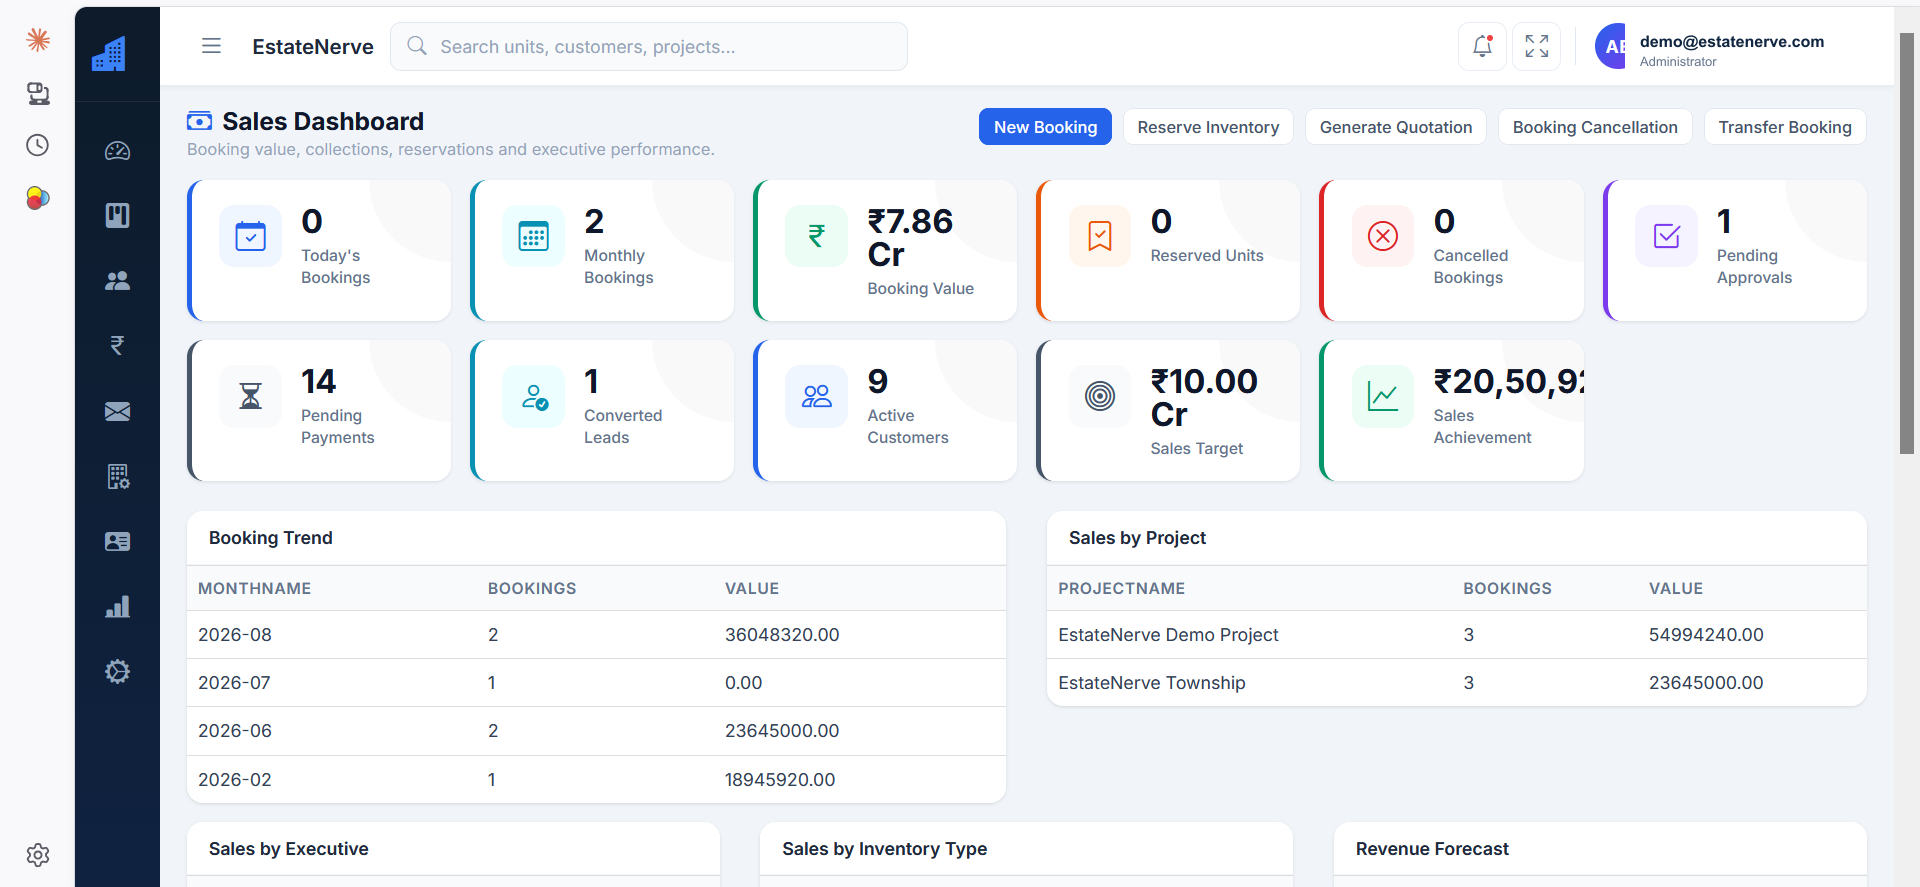Toggle fullscreen mode icon
1920x887 pixels.
tap(1537, 46)
